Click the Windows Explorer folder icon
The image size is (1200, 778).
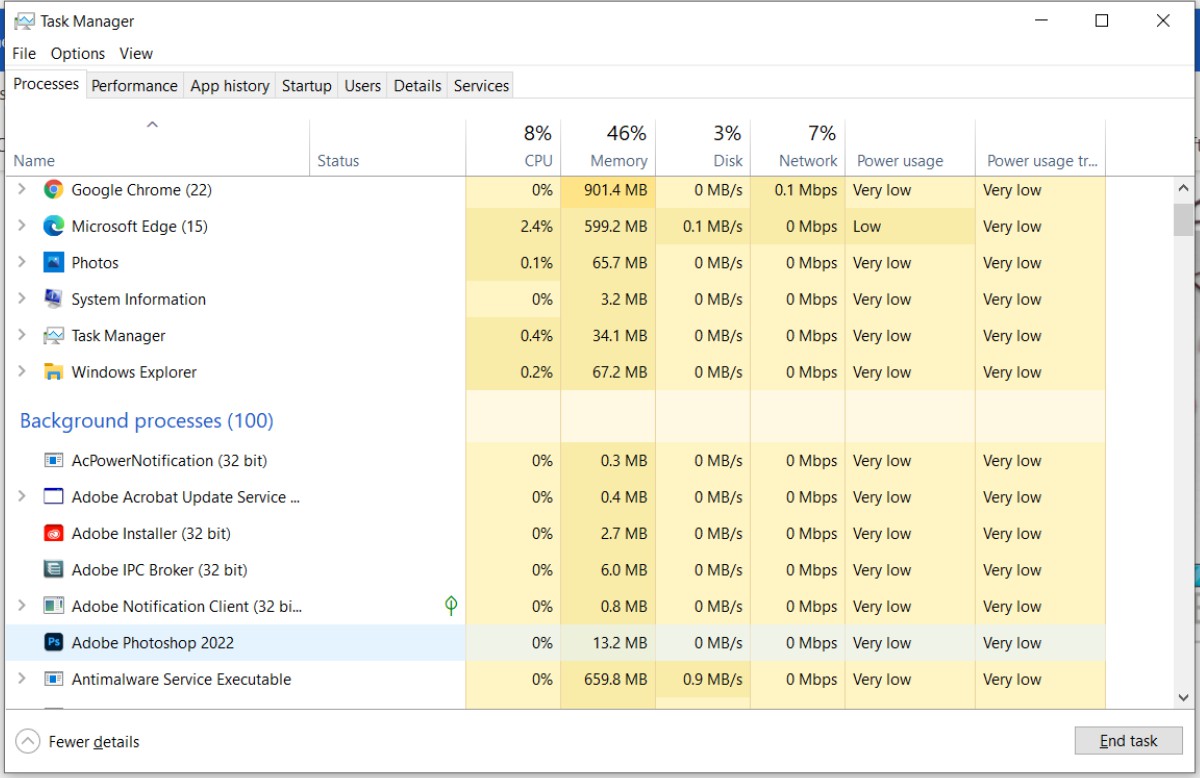[x=55, y=371]
